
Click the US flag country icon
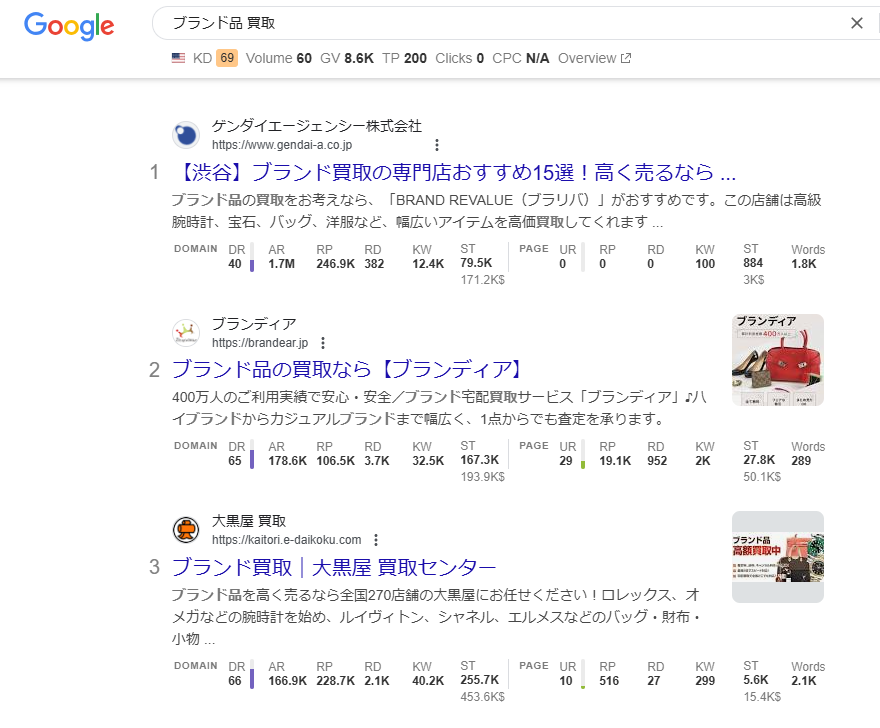178,58
